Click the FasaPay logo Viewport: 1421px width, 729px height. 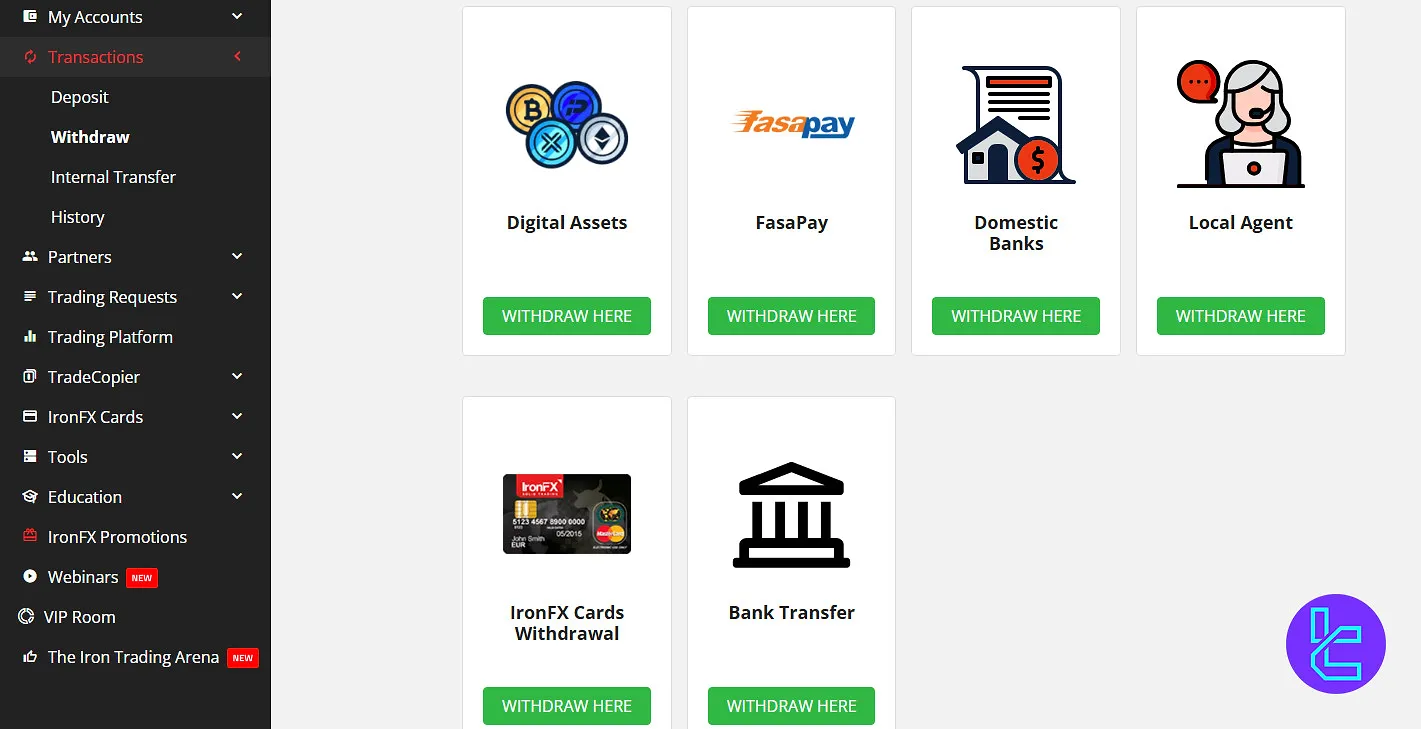point(792,124)
